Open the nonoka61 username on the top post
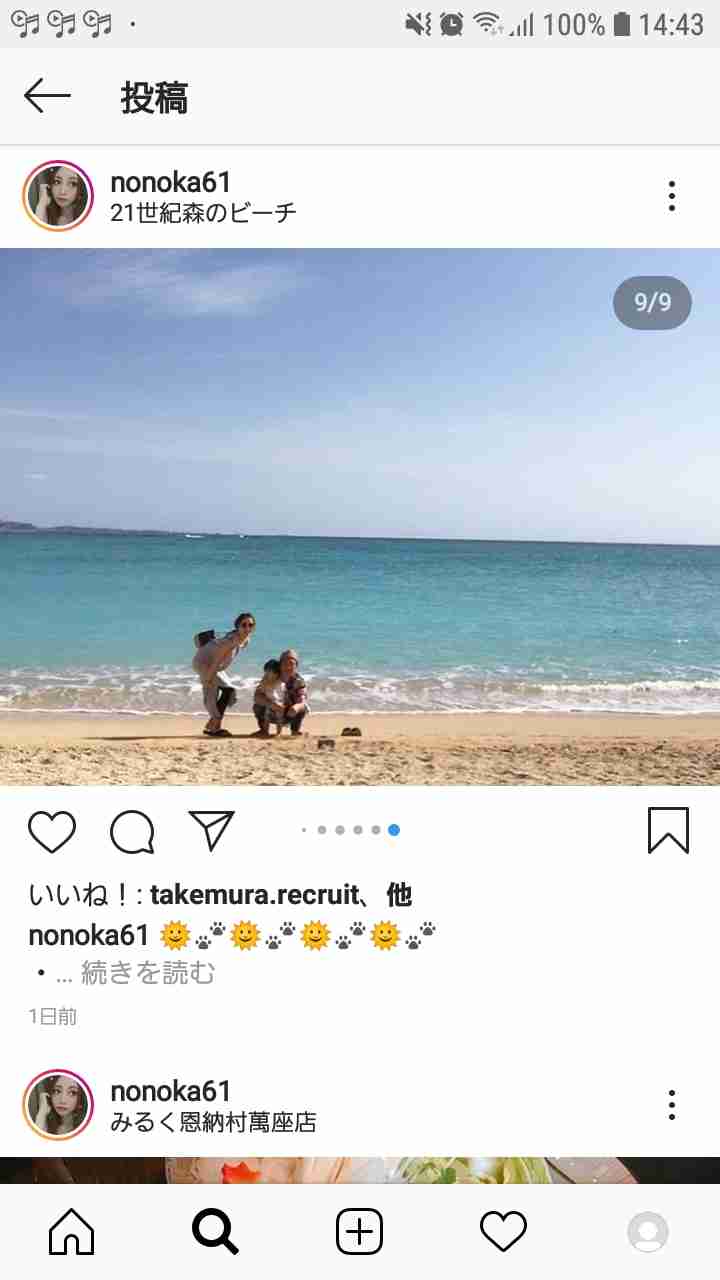720x1280 pixels. (171, 182)
